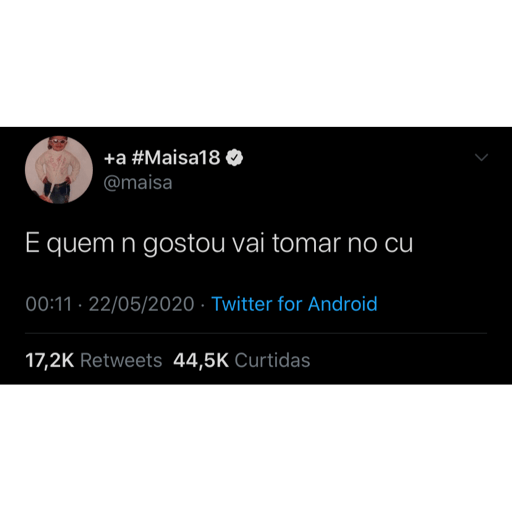Click the word 'Android' in source link
The width and height of the screenshot is (512, 512).
(x=343, y=304)
